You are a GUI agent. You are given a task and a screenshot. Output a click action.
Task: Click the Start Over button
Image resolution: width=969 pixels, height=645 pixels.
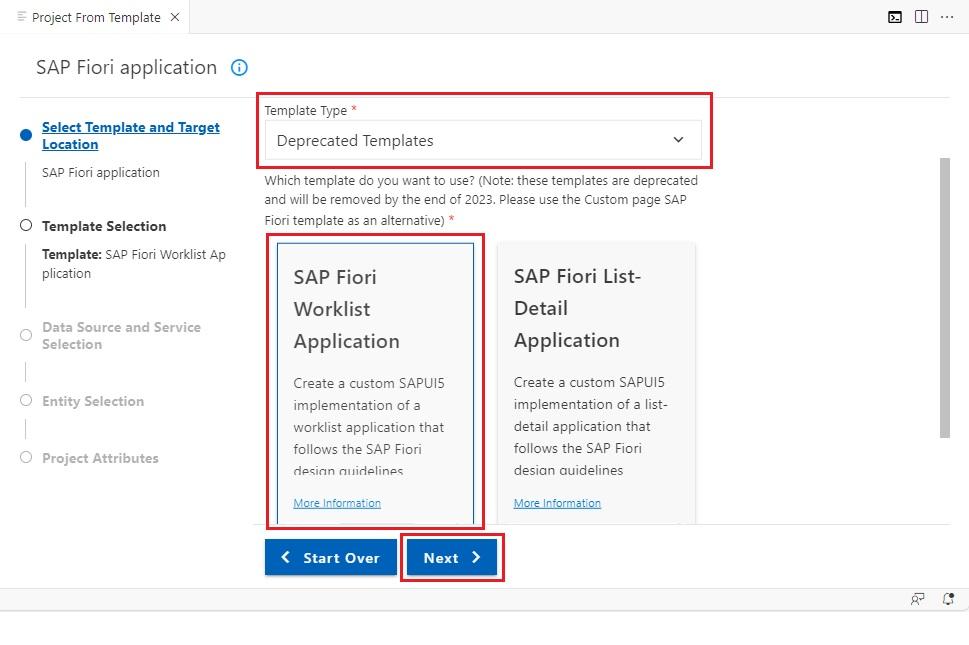point(331,557)
